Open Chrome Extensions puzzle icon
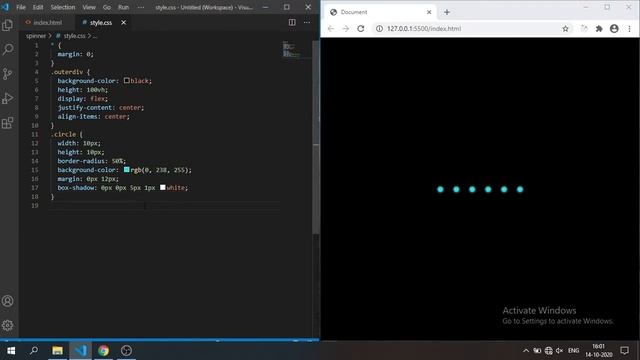 pos(599,29)
